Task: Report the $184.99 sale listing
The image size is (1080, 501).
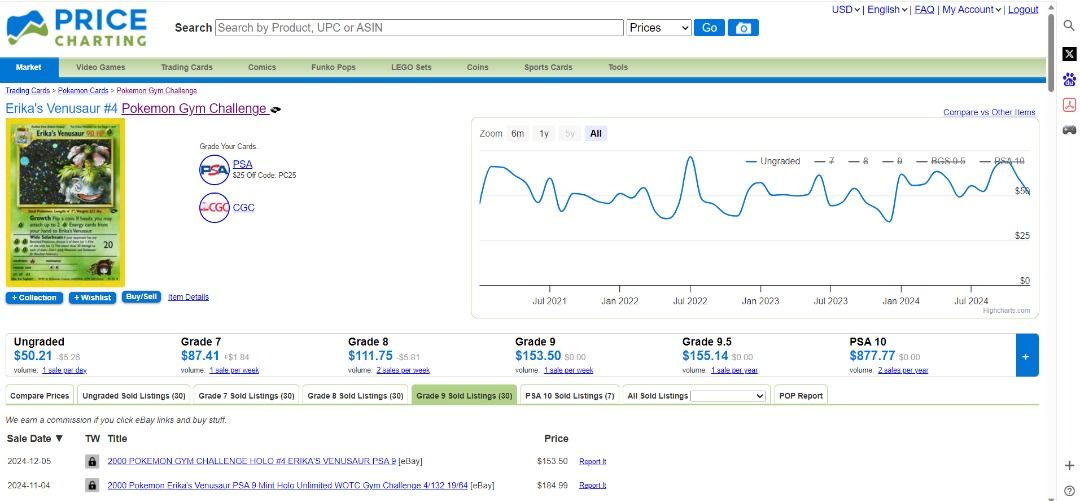Action: (x=592, y=486)
